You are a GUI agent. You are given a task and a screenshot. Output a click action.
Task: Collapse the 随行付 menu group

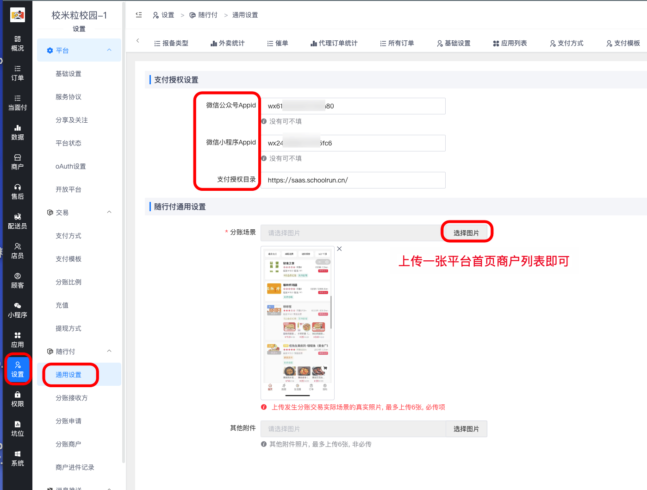coord(110,351)
